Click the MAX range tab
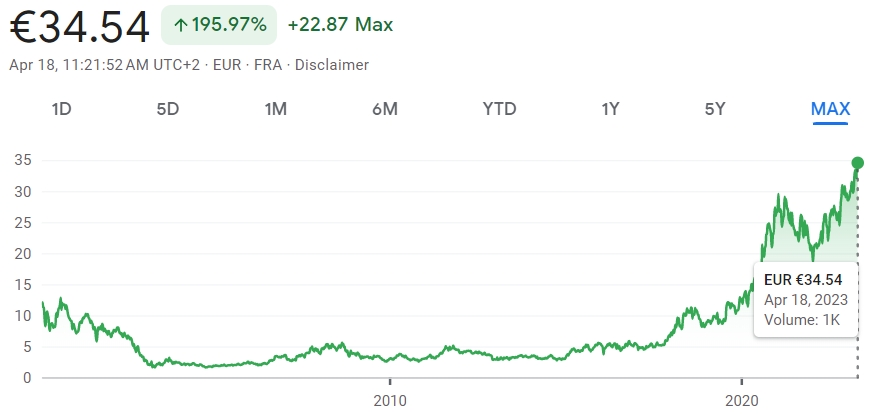 click(830, 109)
